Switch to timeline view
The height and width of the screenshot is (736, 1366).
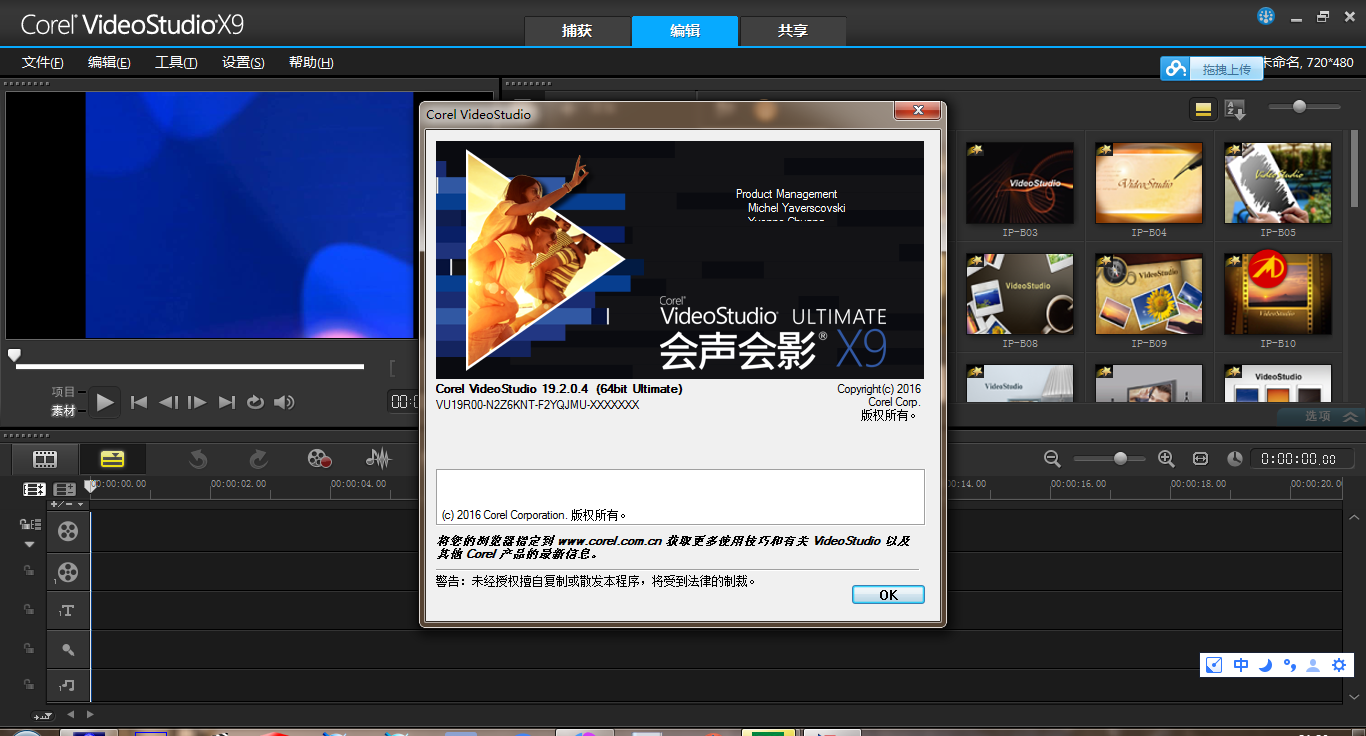[113, 459]
